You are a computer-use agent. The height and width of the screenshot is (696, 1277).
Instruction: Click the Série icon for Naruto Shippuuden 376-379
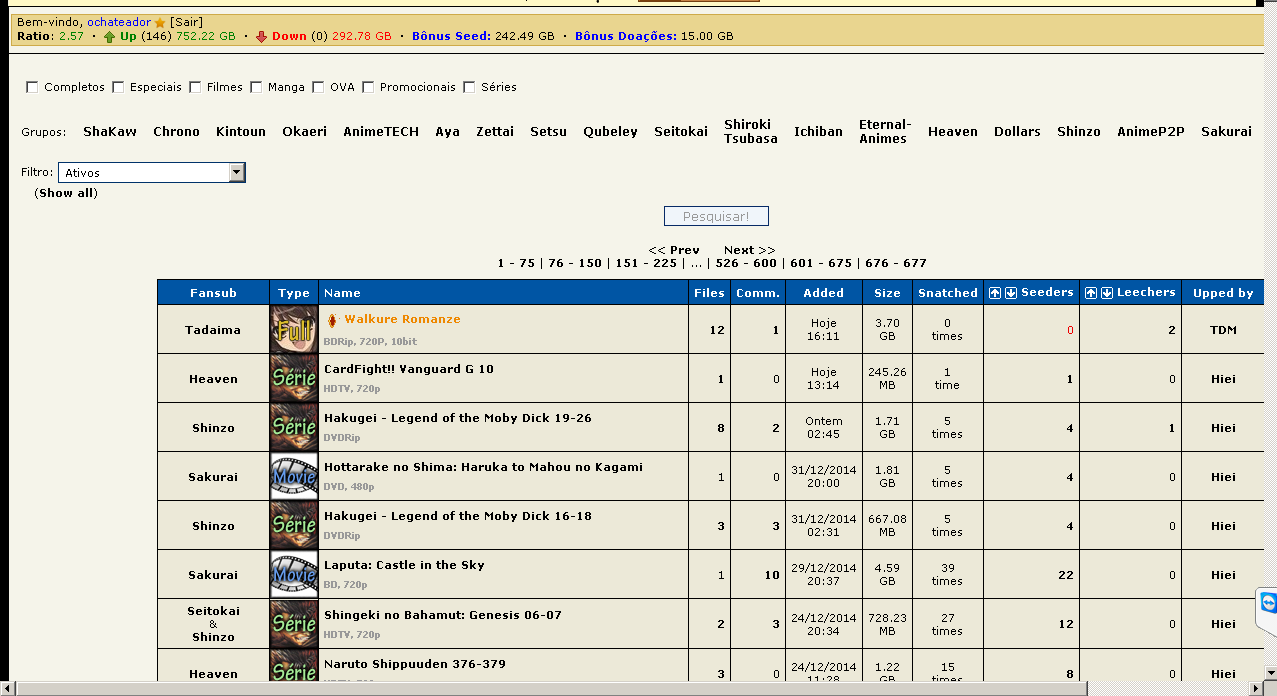point(294,666)
